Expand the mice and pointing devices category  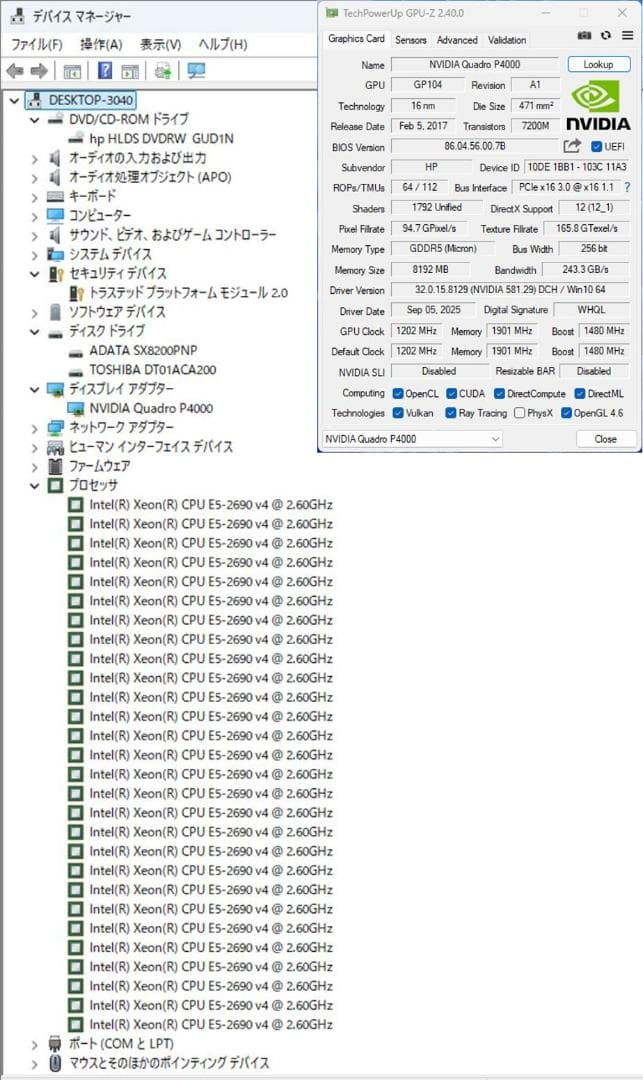coord(34,1064)
